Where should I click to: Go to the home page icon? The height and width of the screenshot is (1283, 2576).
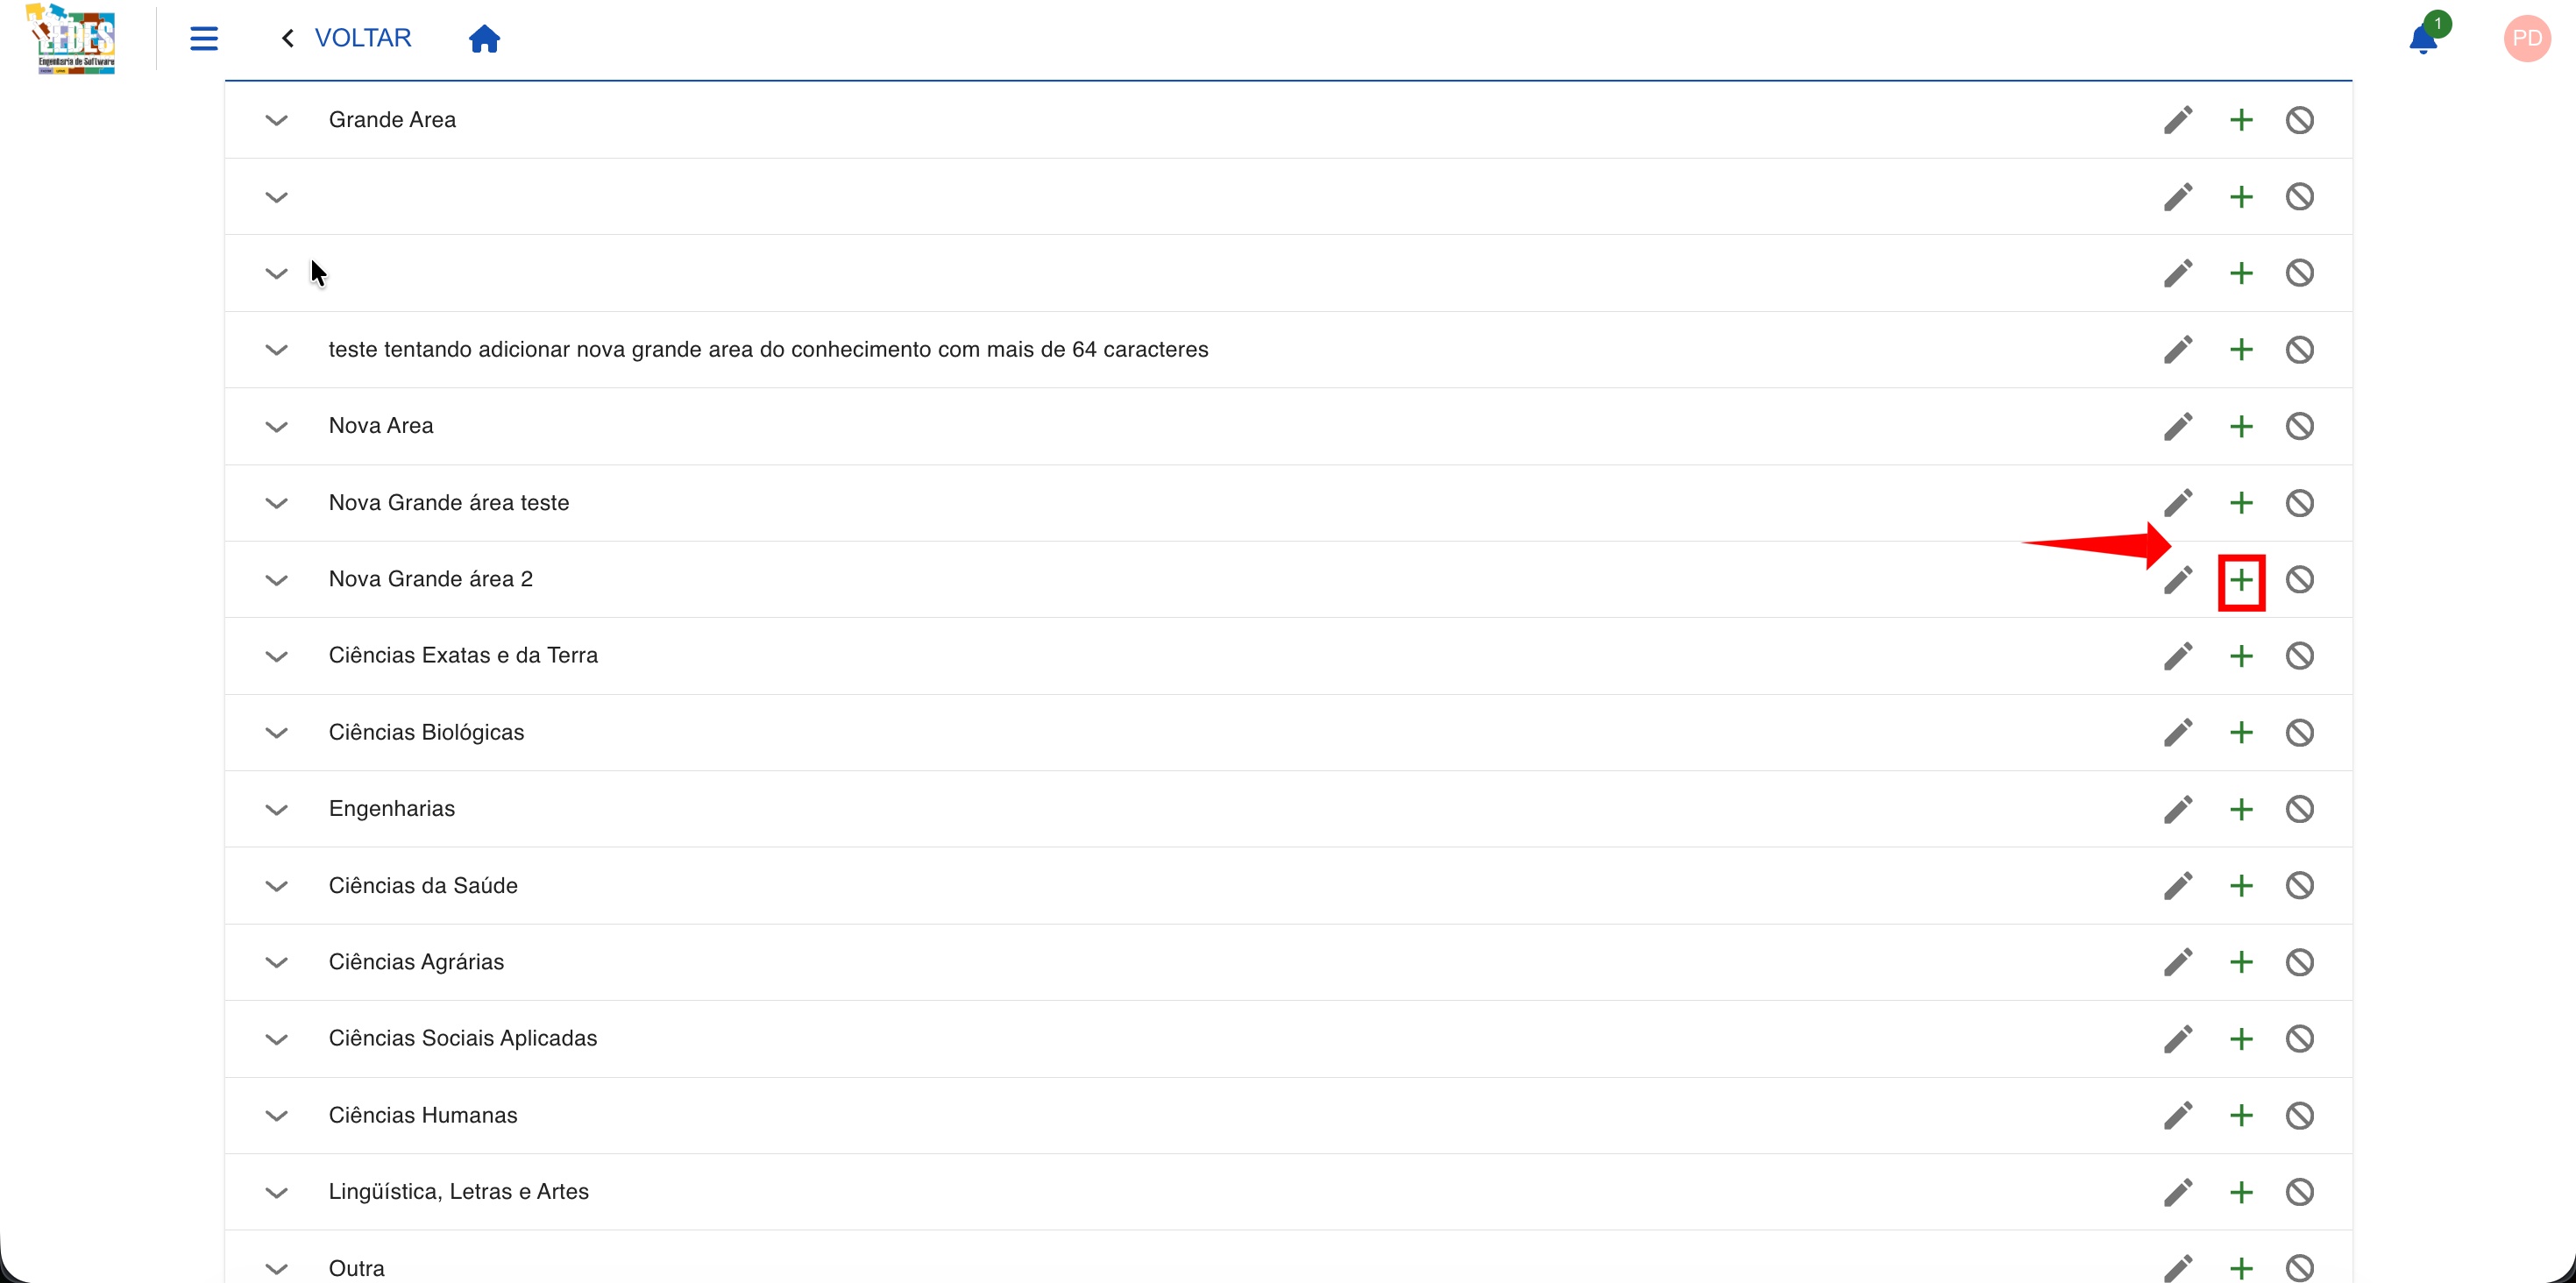[484, 38]
